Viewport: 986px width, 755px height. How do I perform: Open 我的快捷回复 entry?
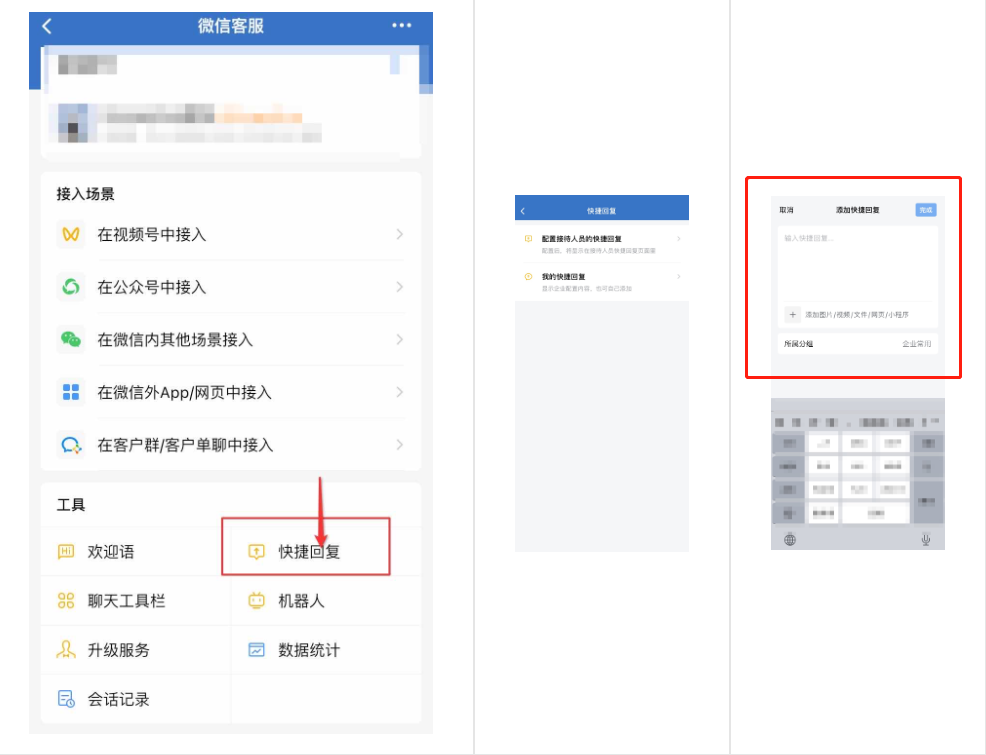tap(601, 281)
